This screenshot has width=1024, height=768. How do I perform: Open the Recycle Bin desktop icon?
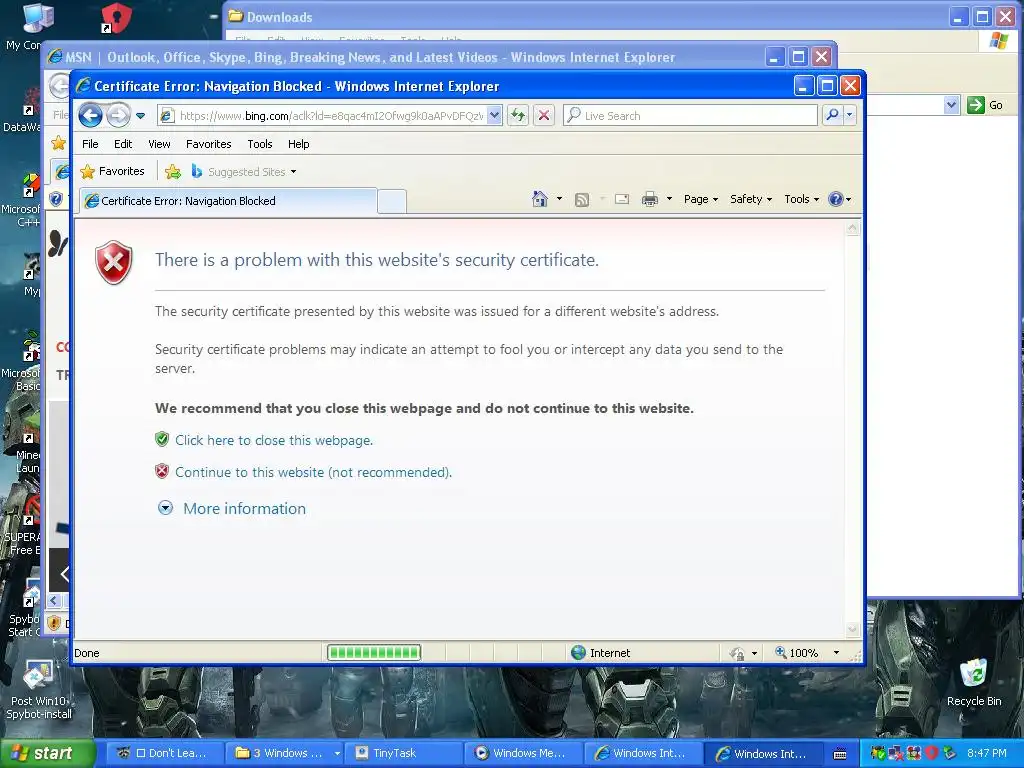pos(974,682)
